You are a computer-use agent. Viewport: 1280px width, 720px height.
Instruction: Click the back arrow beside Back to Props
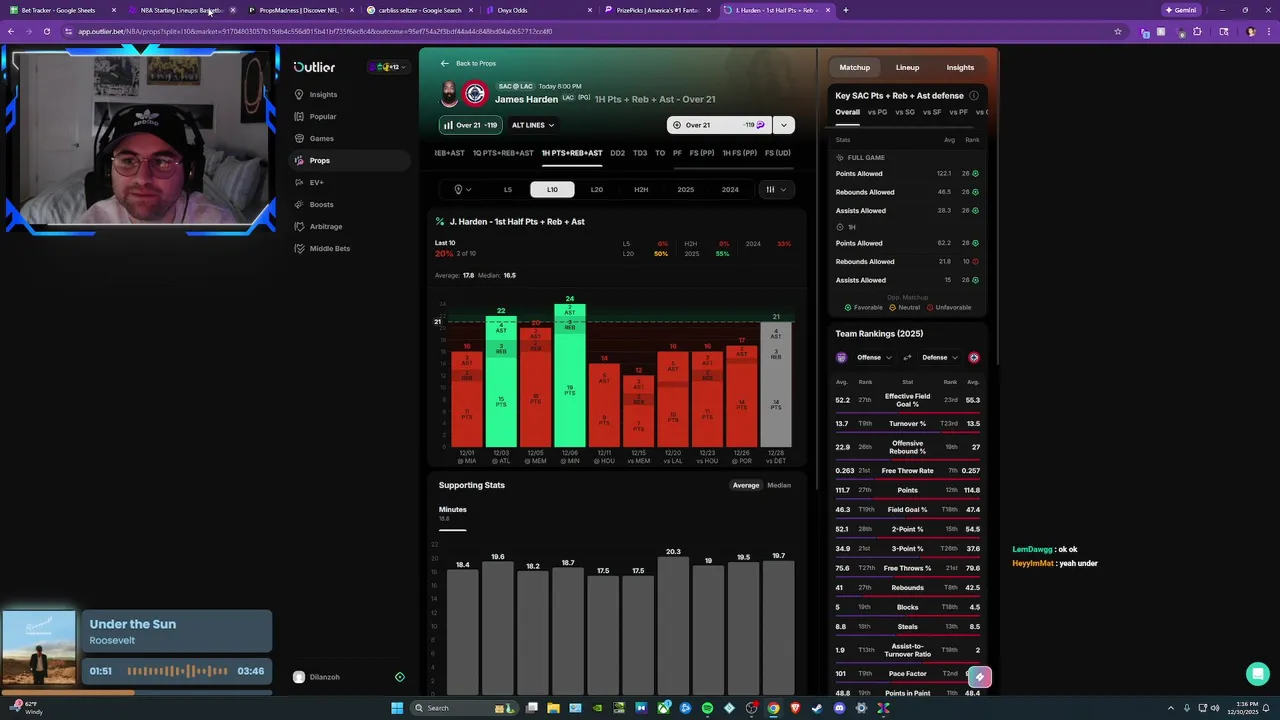pyautogui.click(x=445, y=63)
